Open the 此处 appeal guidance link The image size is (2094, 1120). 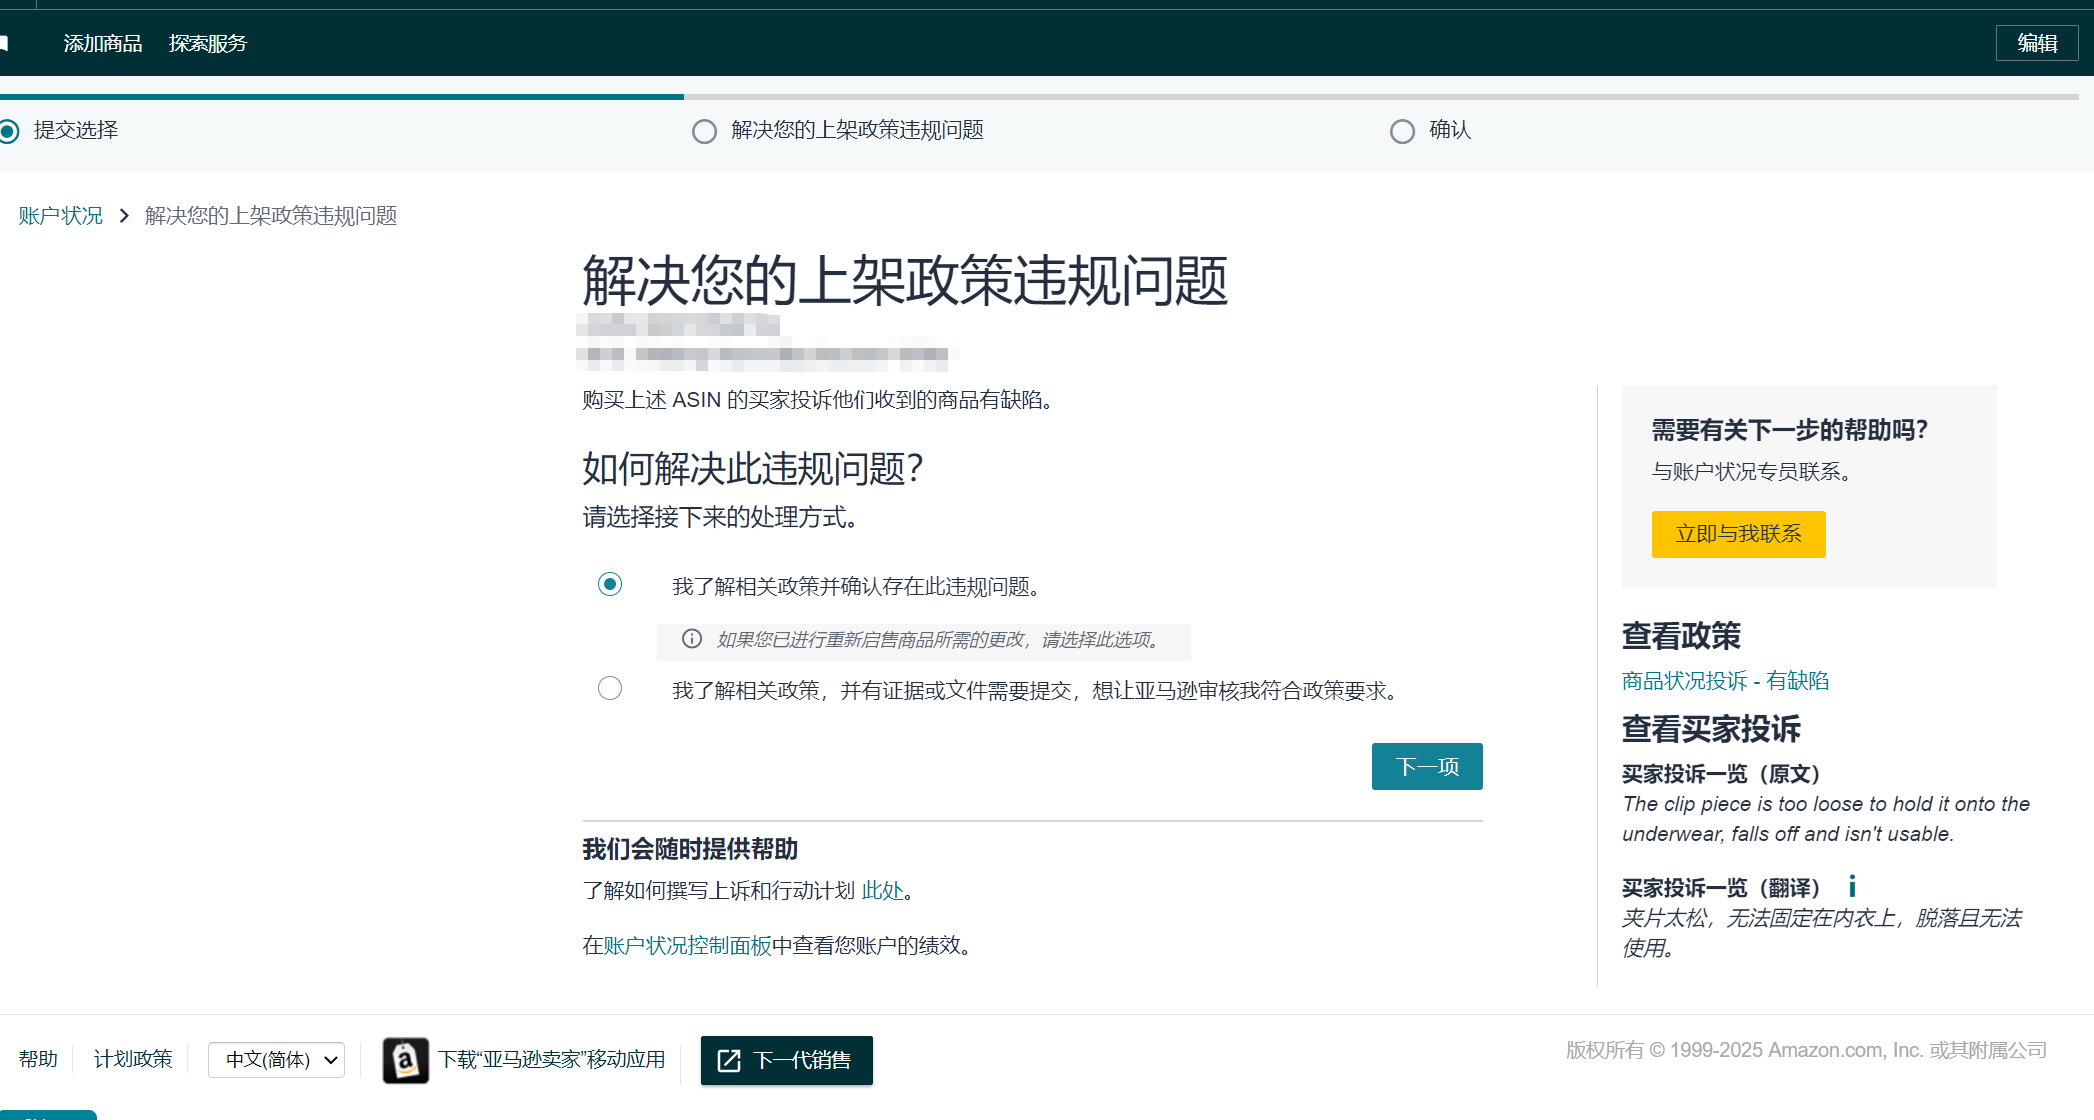tap(882, 890)
